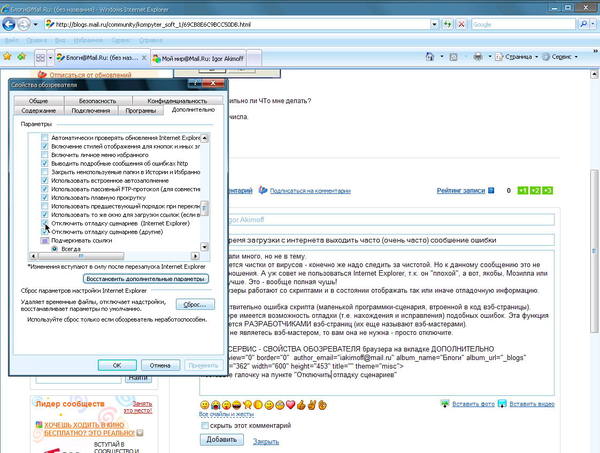The width and height of the screenshot is (600, 453).
Task: Click into the address bar URL field
Action: pyautogui.click(x=237, y=24)
